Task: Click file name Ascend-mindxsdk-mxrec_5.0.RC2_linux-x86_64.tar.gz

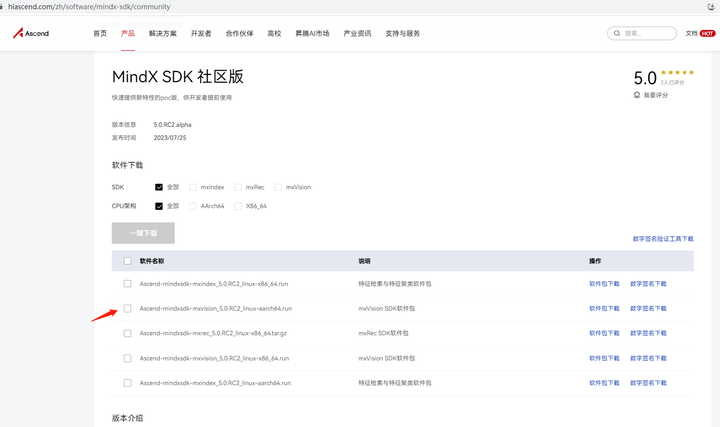Action: point(213,333)
